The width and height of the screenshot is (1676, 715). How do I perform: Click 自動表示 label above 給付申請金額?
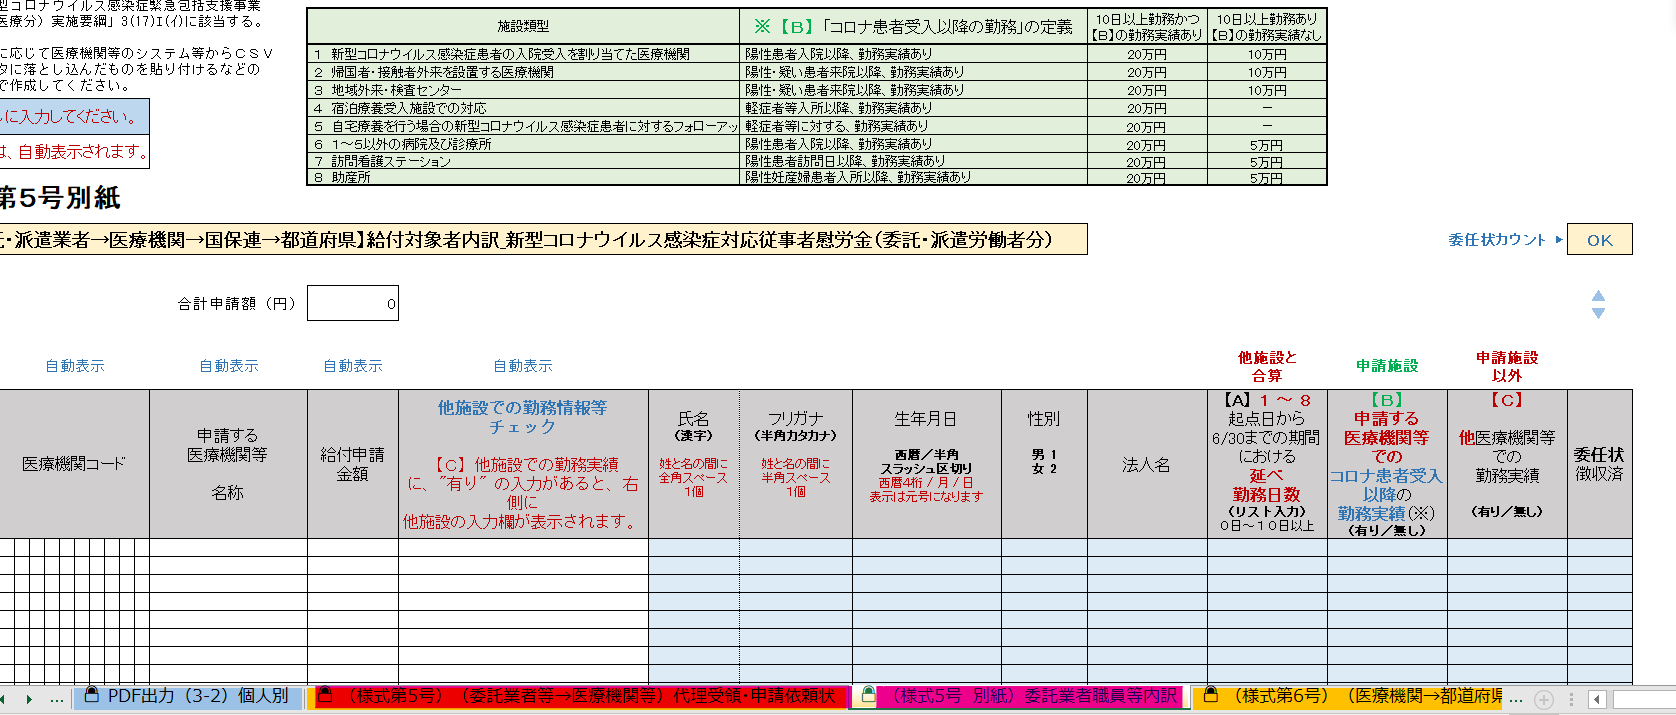click(353, 366)
